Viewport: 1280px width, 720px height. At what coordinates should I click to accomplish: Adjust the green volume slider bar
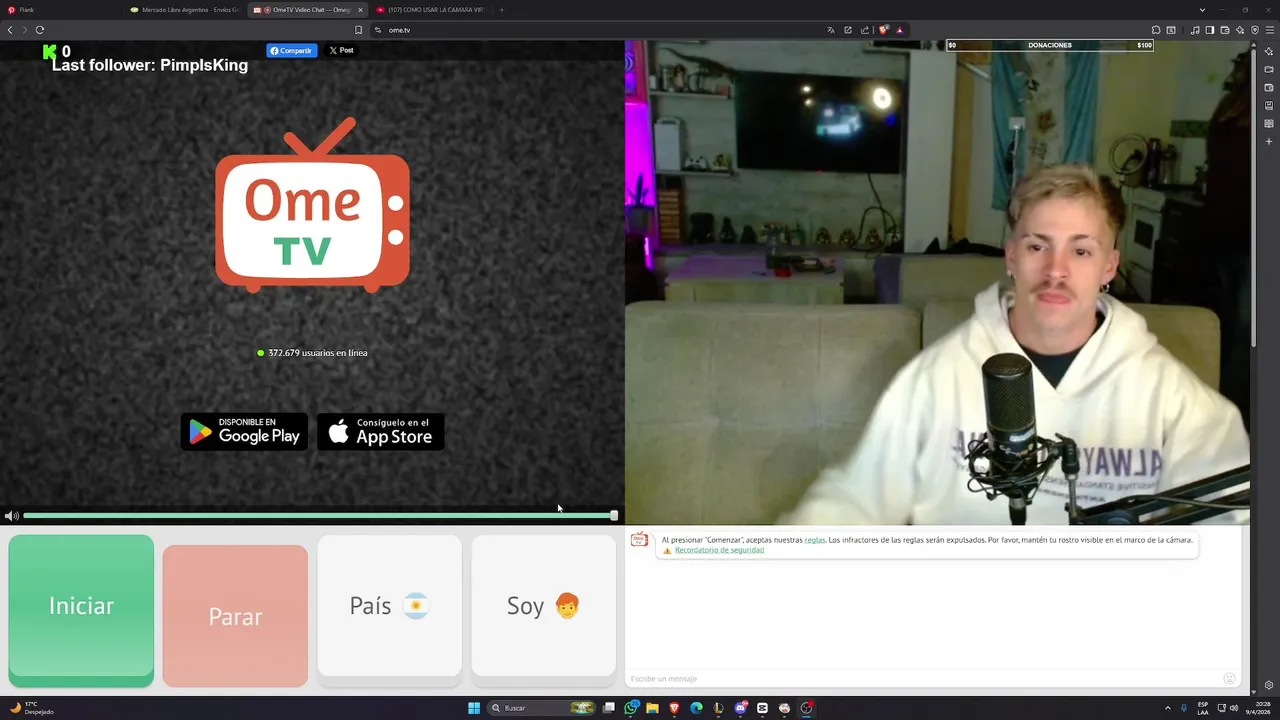coord(320,516)
